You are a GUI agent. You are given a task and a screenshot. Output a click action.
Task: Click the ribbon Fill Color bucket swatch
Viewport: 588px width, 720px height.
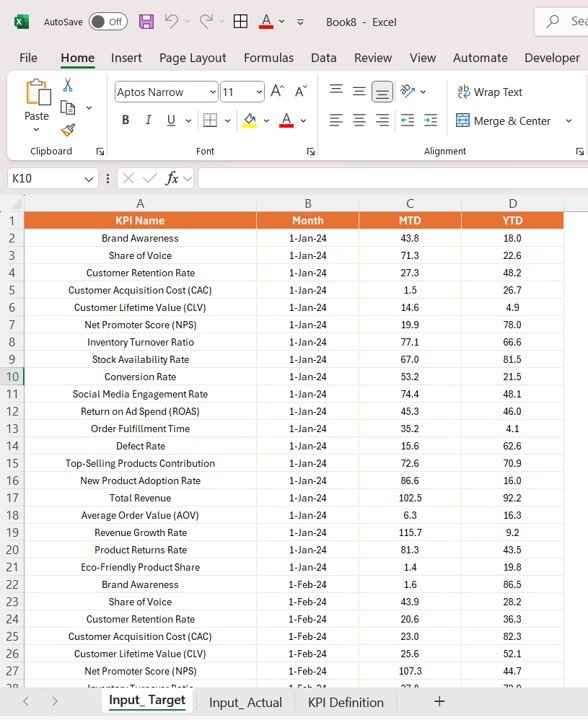pyautogui.click(x=250, y=120)
